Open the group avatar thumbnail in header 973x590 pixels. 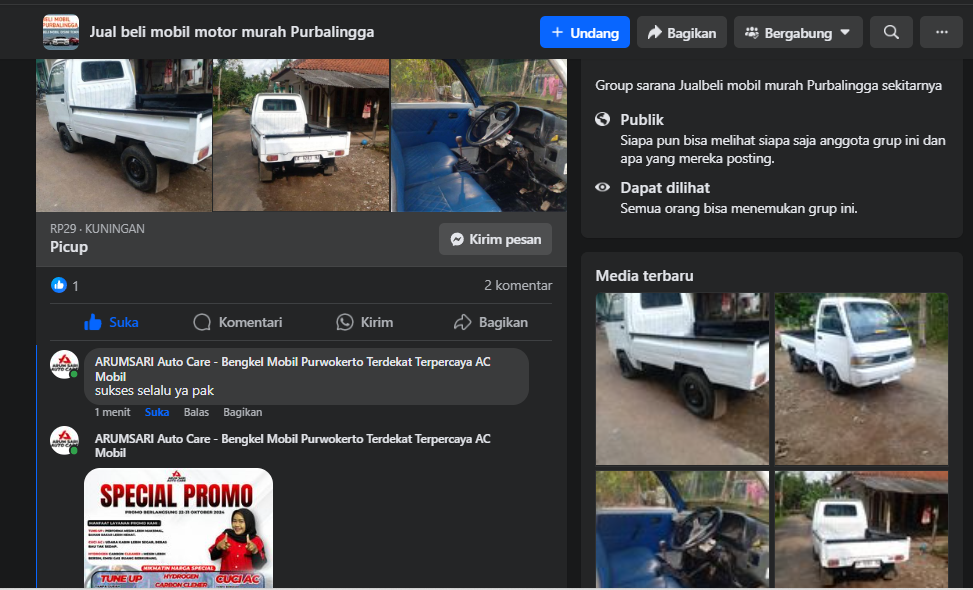(x=61, y=32)
